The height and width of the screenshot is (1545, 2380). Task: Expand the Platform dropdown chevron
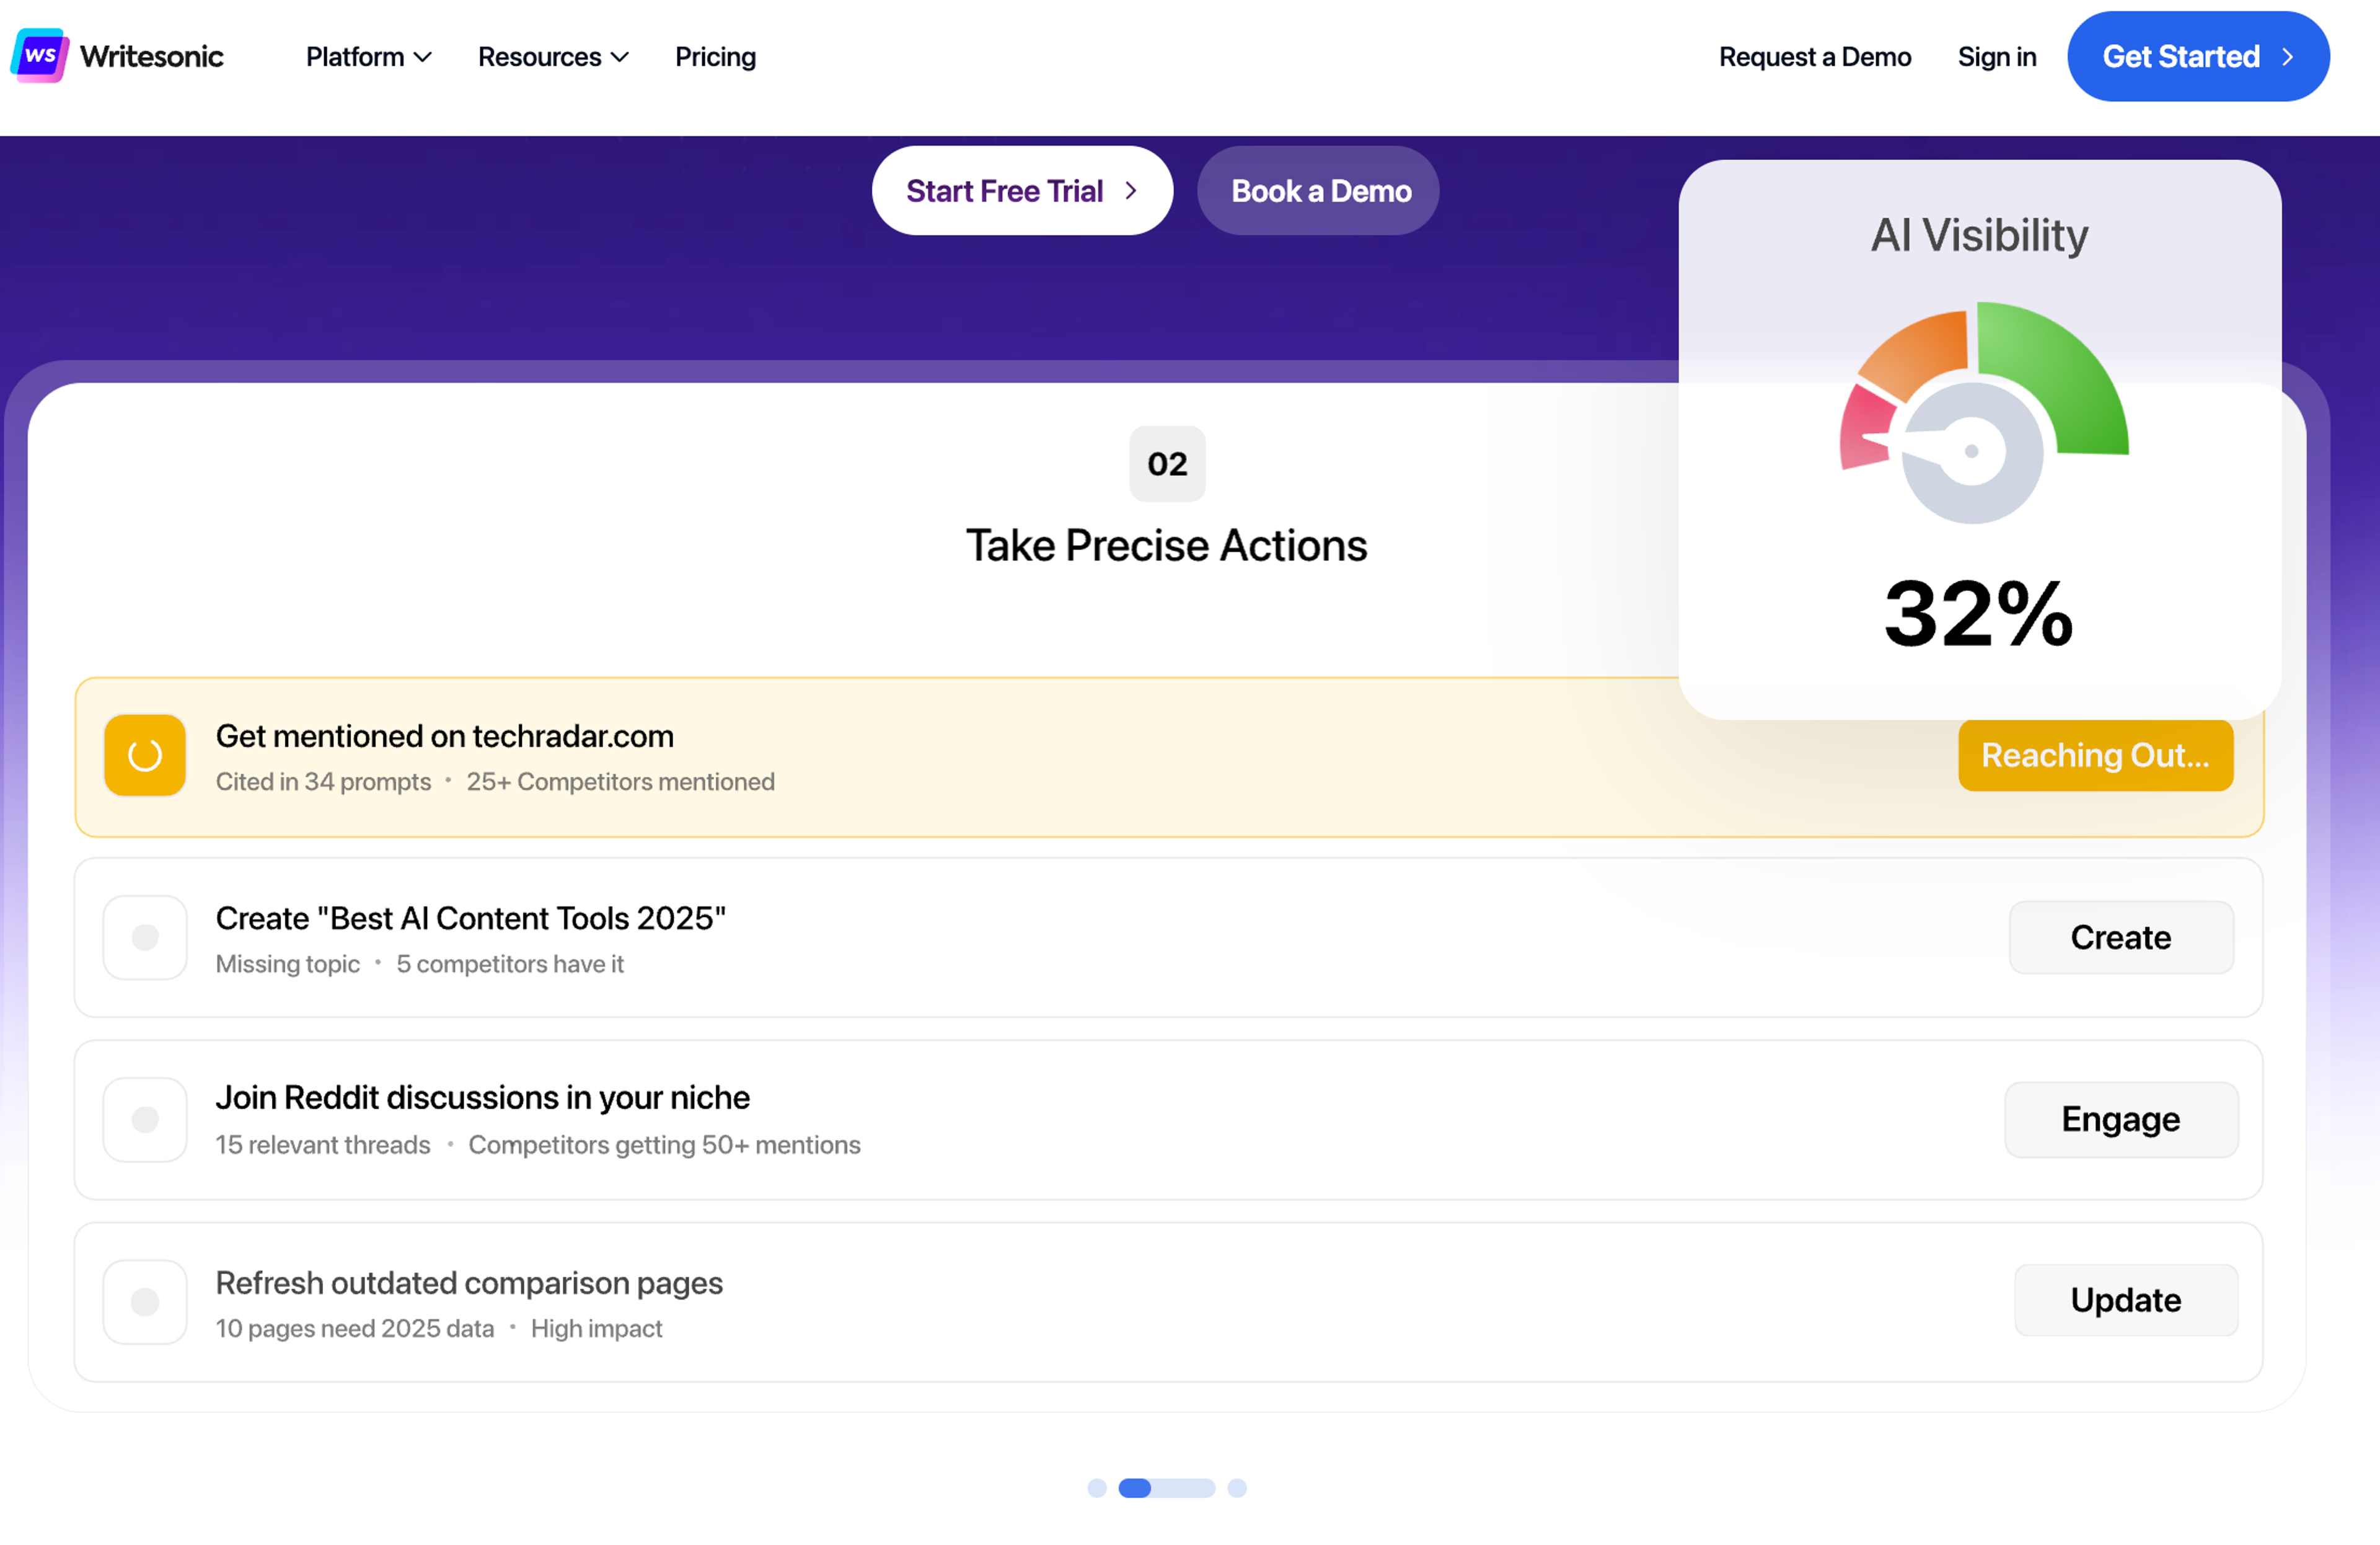coord(423,58)
